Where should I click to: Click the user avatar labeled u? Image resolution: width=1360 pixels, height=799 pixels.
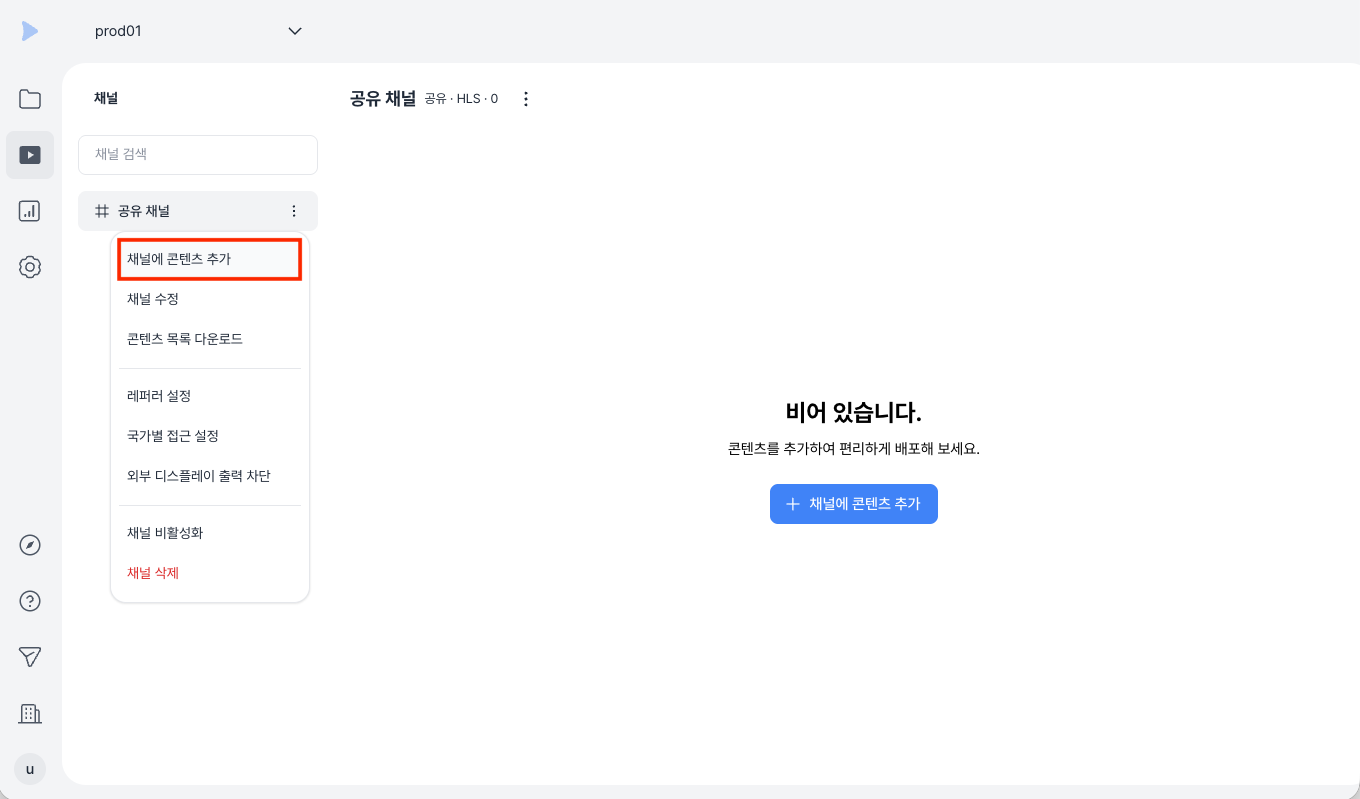click(30, 769)
